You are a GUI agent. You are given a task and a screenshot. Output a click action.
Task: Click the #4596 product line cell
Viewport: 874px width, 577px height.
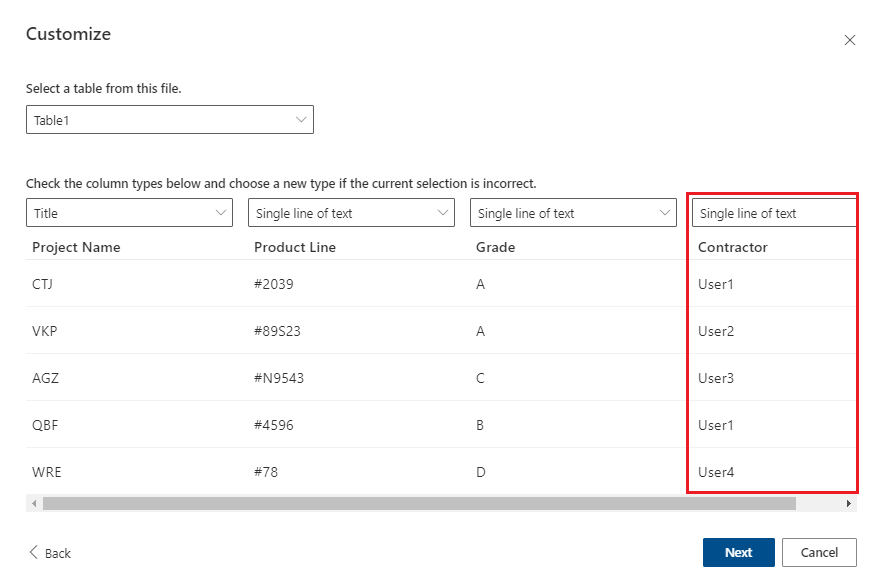pyautogui.click(x=274, y=425)
